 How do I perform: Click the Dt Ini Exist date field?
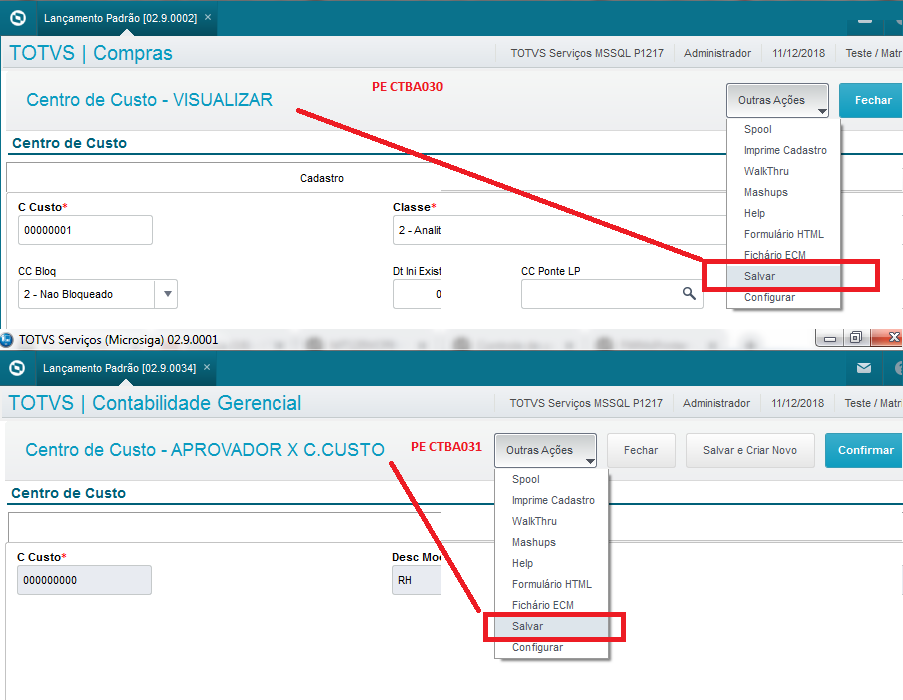pos(418,294)
